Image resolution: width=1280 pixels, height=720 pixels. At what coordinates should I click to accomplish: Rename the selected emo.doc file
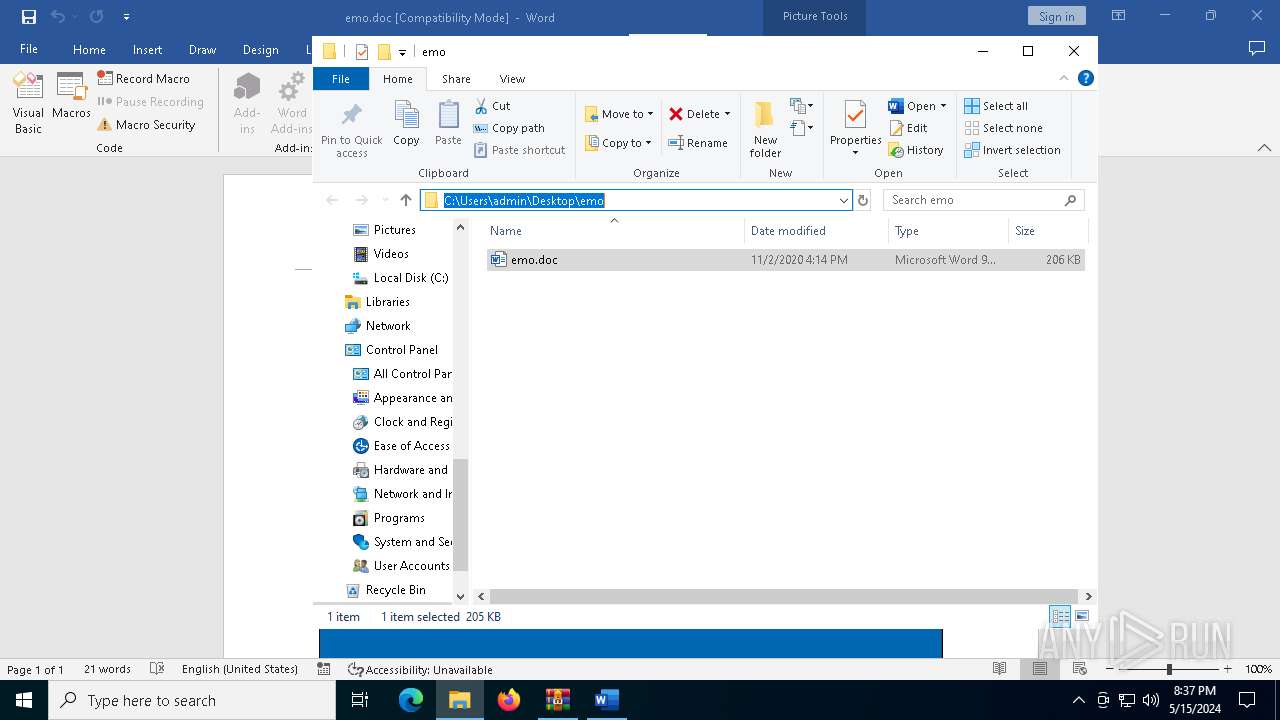click(x=698, y=143)
